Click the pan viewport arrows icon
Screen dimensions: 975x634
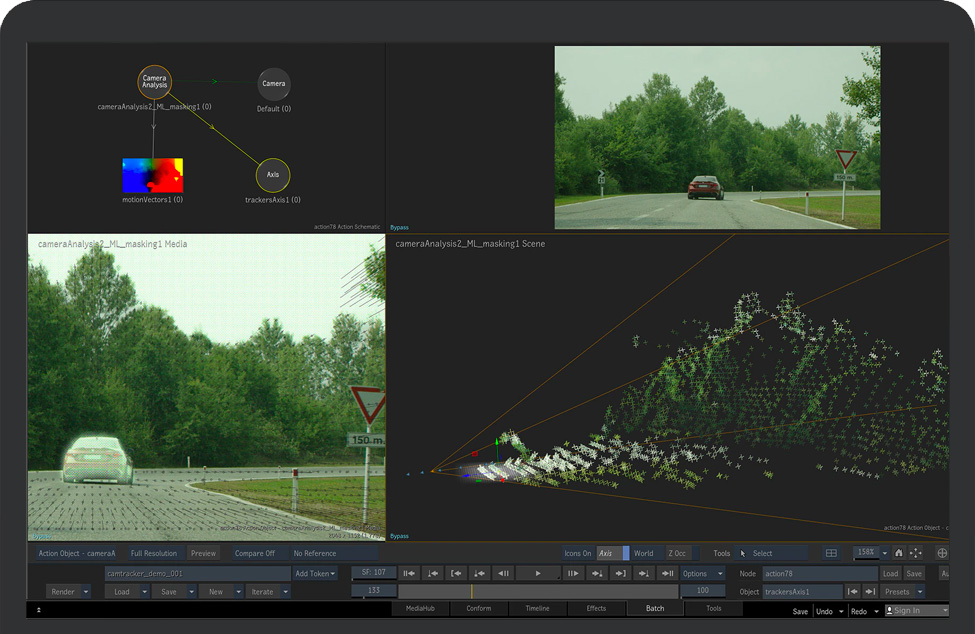[x=915, y=553]
